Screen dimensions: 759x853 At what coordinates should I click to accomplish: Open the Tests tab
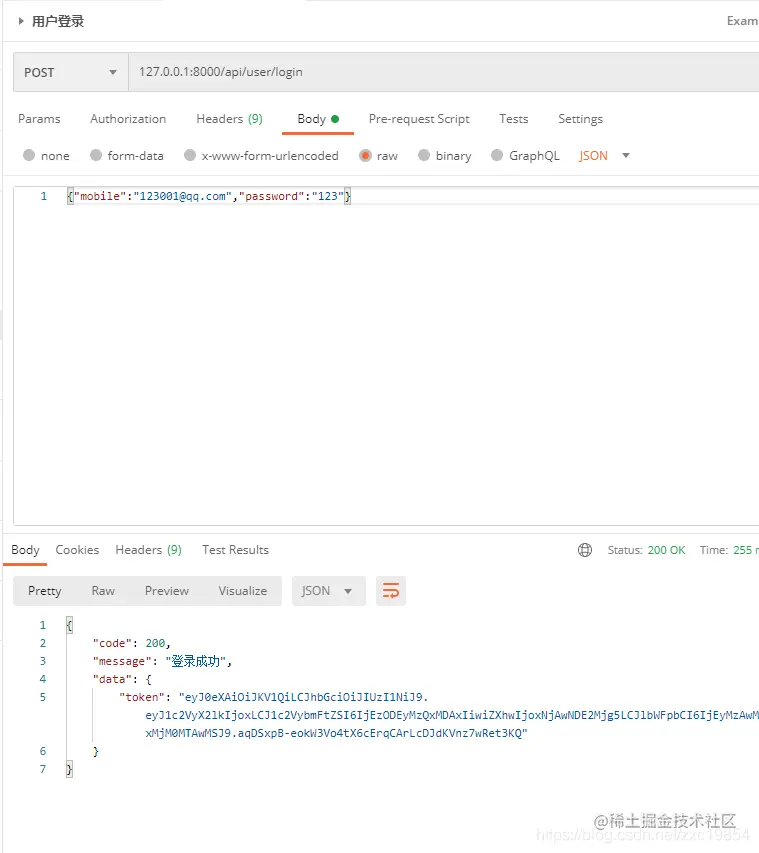(x=514, y=119)
